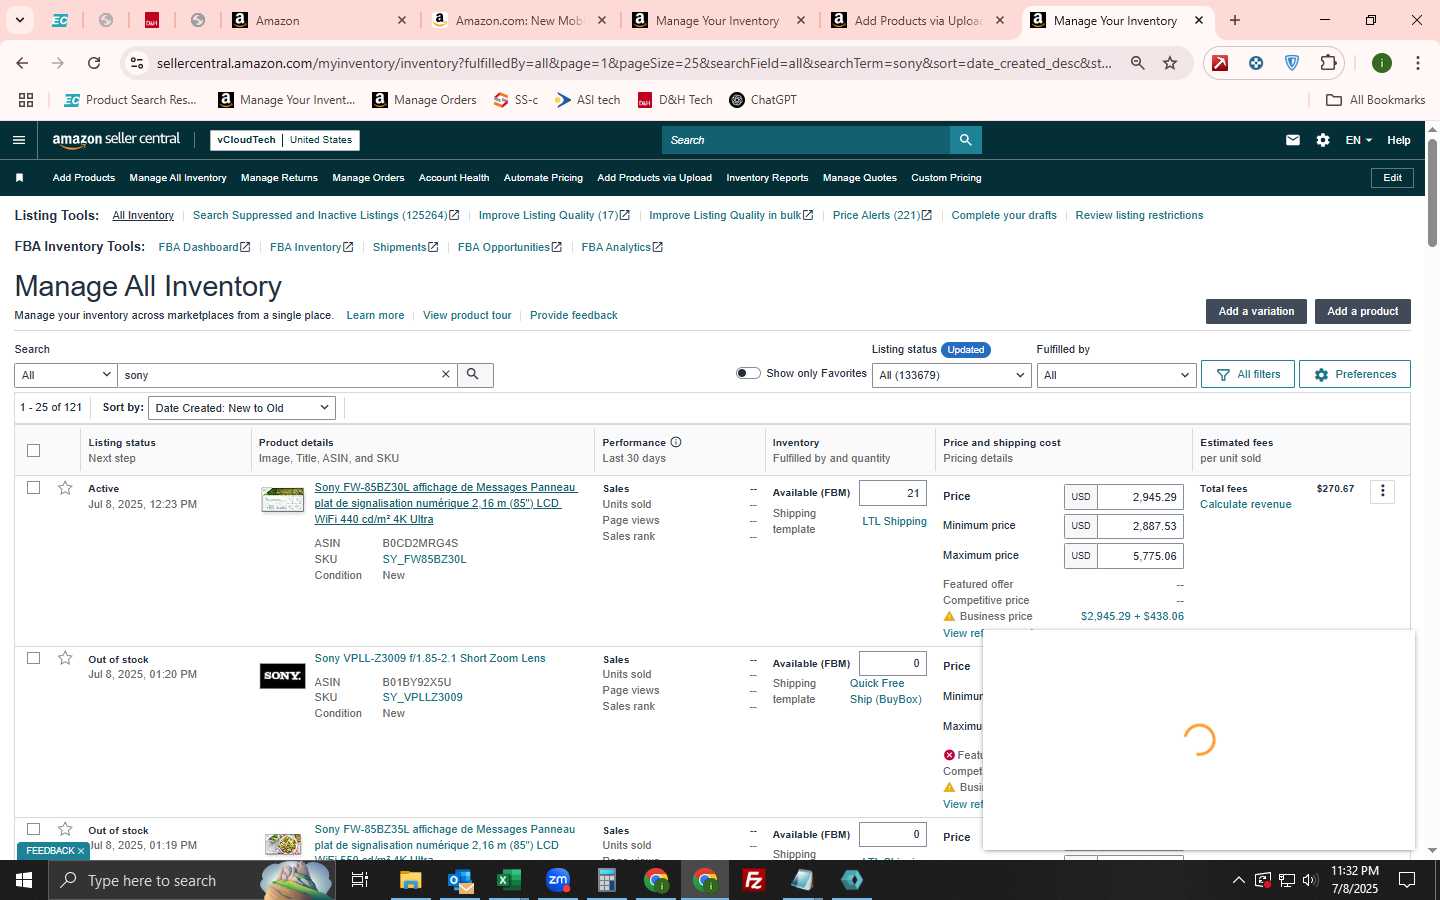Edit the Price field showing 2,945.29
The height and width of the screenshot is (900, 1440).
click(1140, 497)
